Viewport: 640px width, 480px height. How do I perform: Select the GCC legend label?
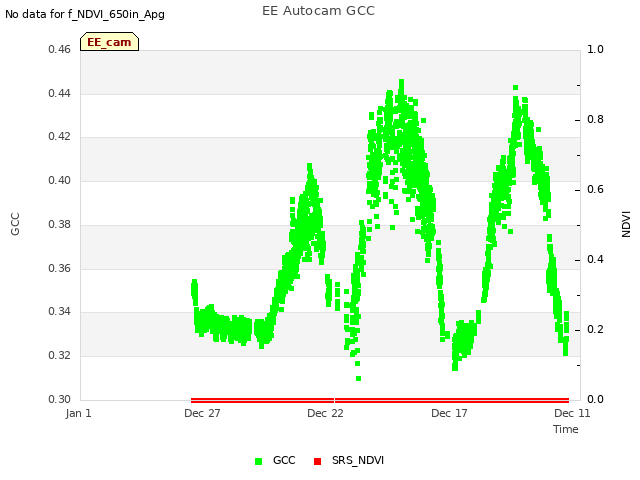[284, 460]
